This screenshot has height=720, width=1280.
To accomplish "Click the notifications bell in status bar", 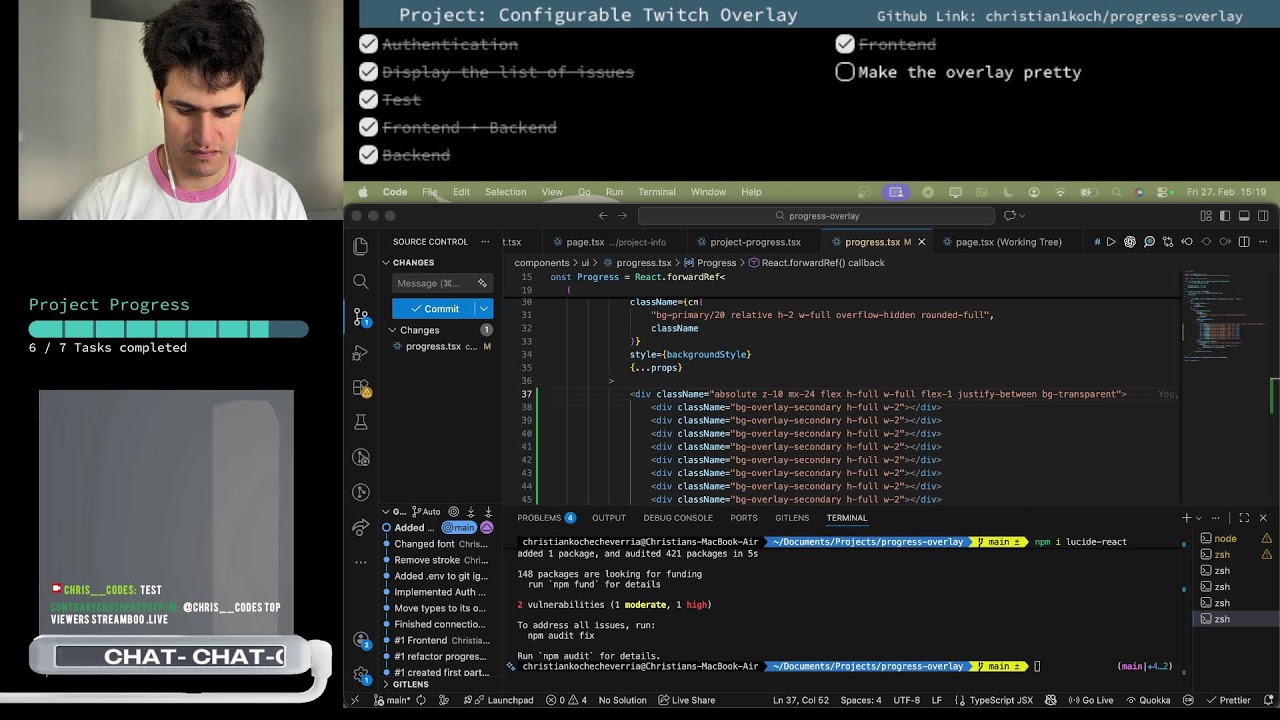I will tap(1268, 700).
